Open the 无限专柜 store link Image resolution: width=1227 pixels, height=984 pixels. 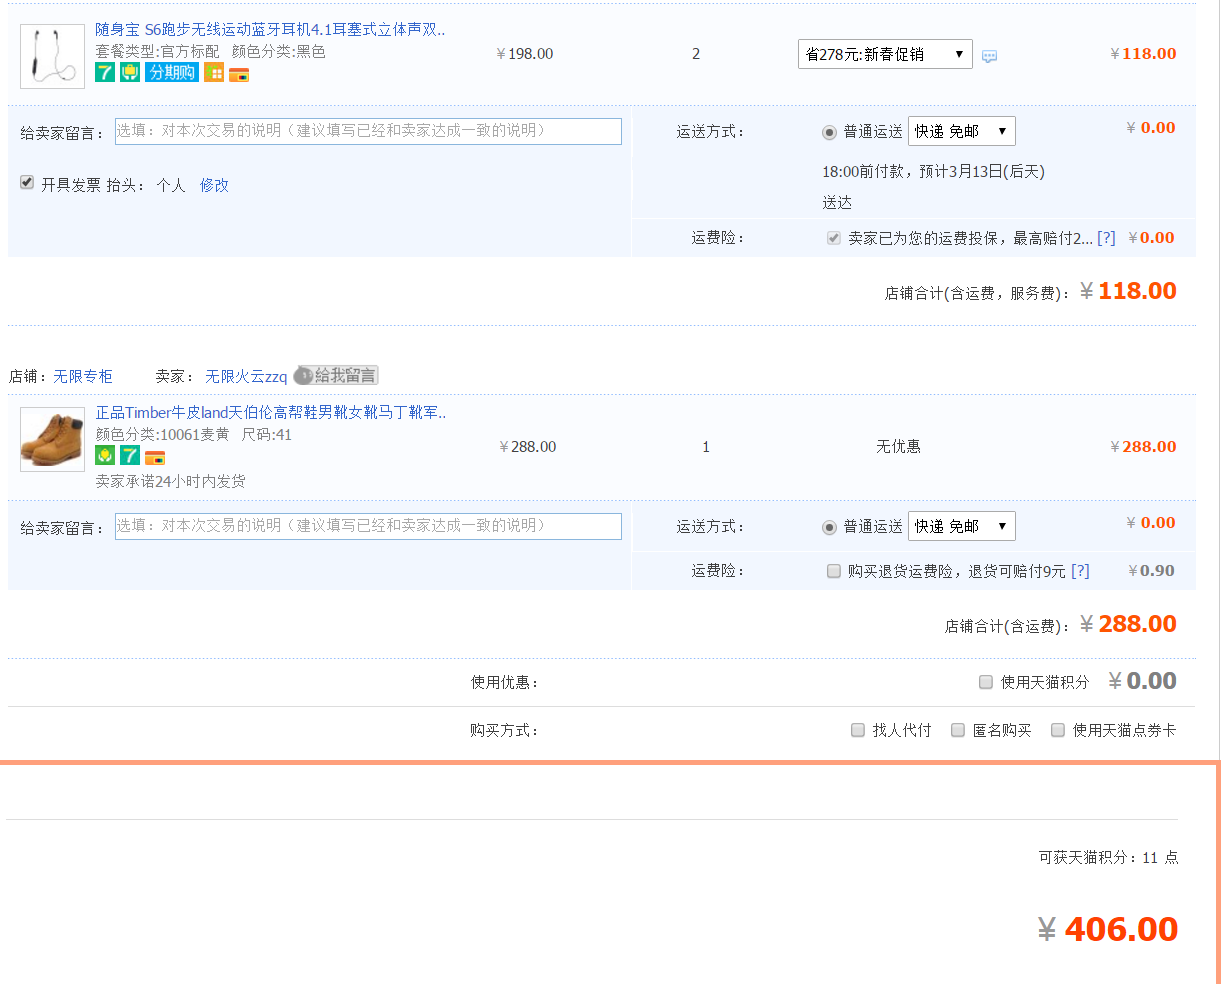[83, 376]
